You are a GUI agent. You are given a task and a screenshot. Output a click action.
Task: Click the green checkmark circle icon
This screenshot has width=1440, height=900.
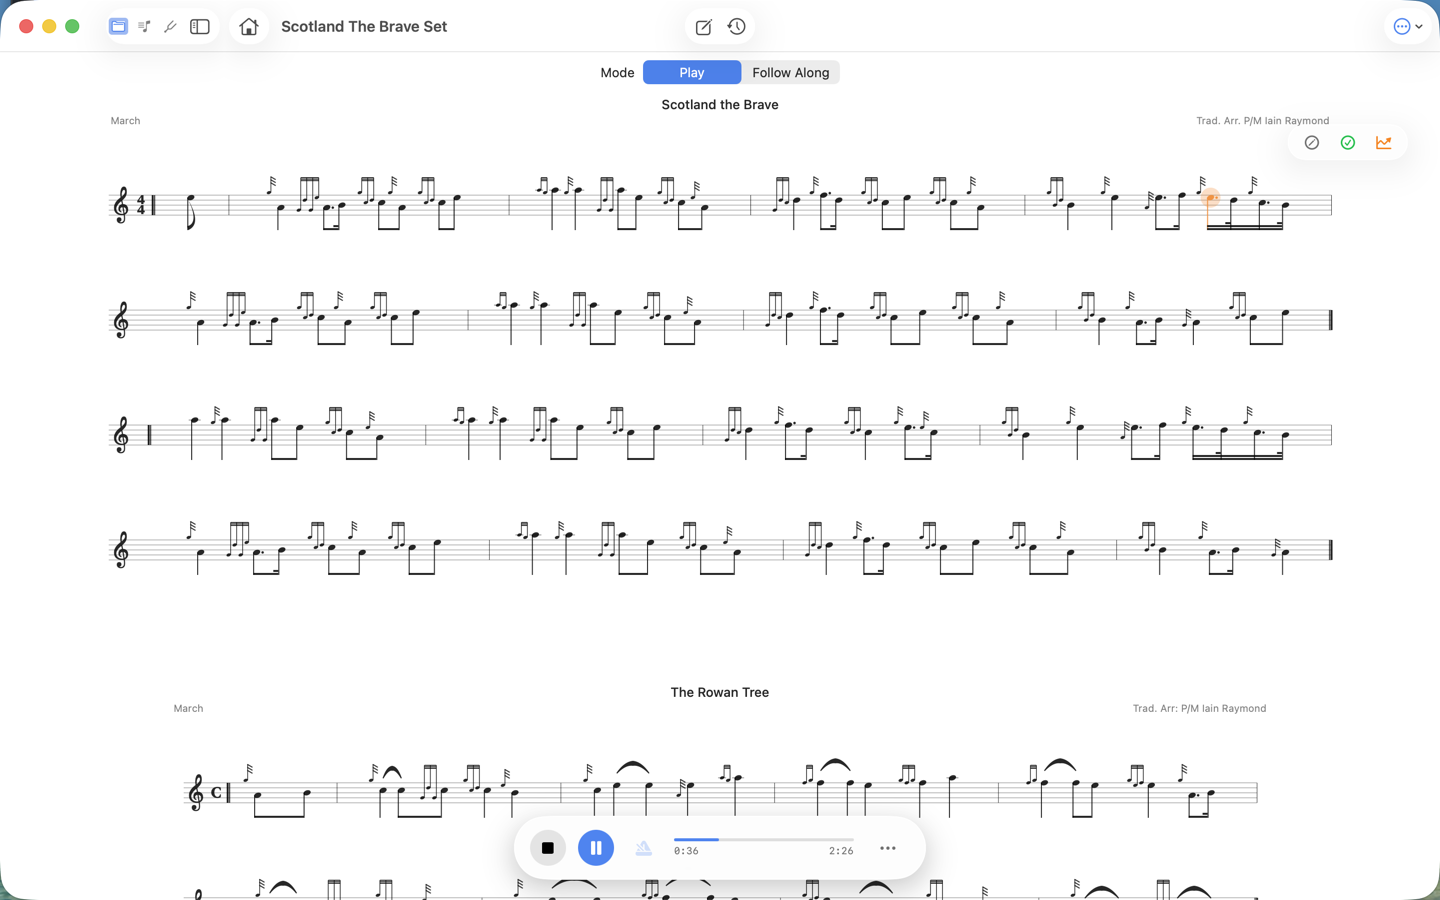pos(1348,143)
